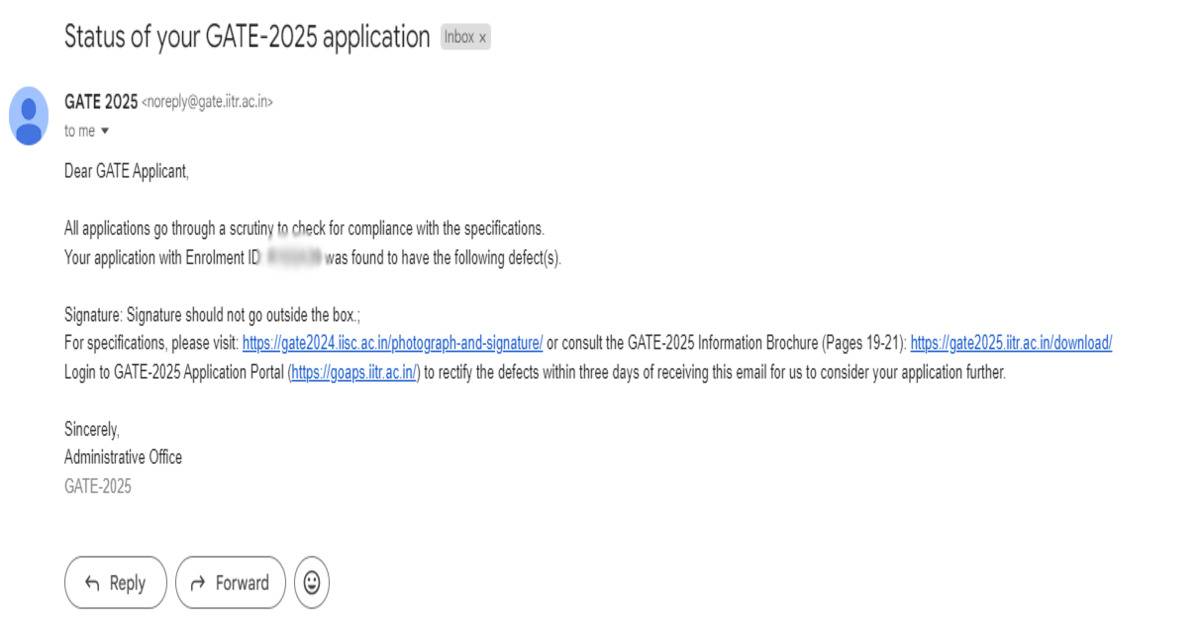
Task: Click the Forward button
Action: coord(230,582)
